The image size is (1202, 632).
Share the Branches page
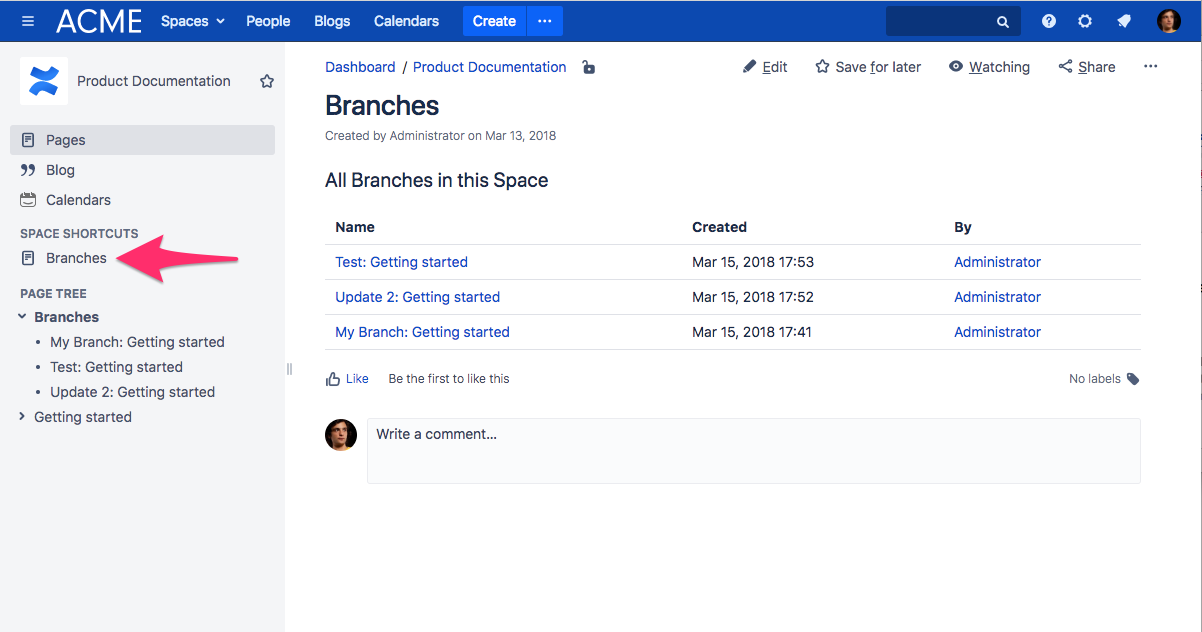[1087, 67]
